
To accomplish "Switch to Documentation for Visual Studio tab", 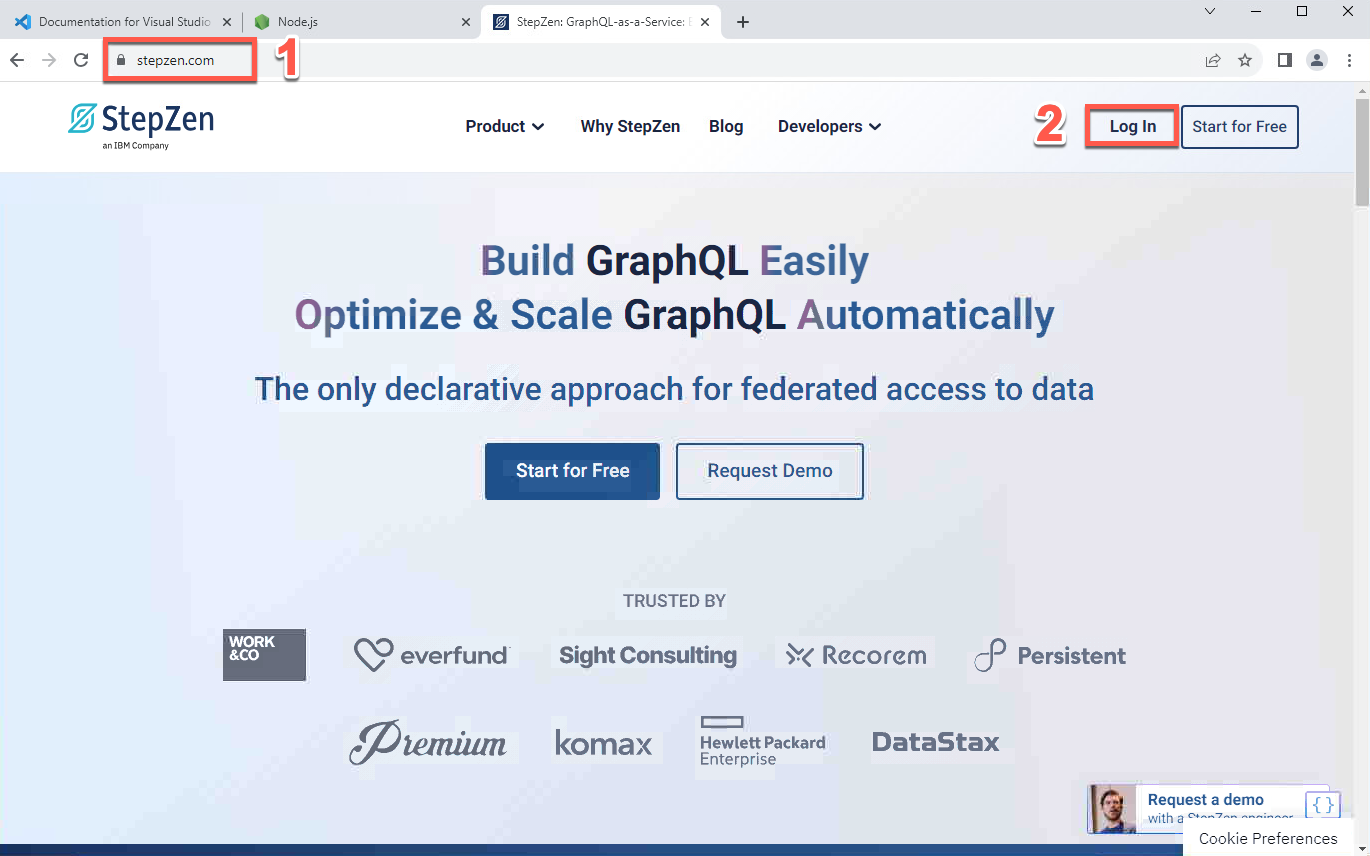I will pyautogui.click(x=124, y=22).
